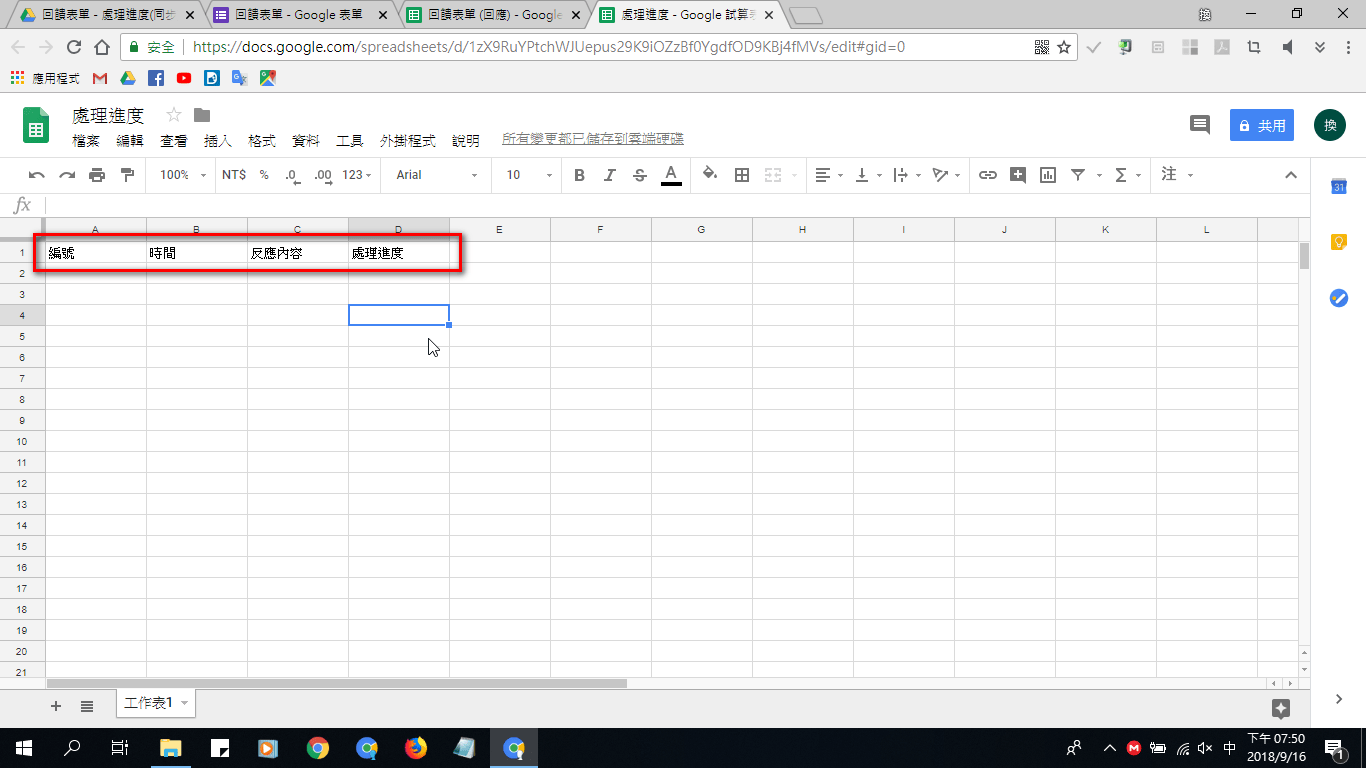Click the save status link in menu bar
1366x768 pixels.
(593, 139)
